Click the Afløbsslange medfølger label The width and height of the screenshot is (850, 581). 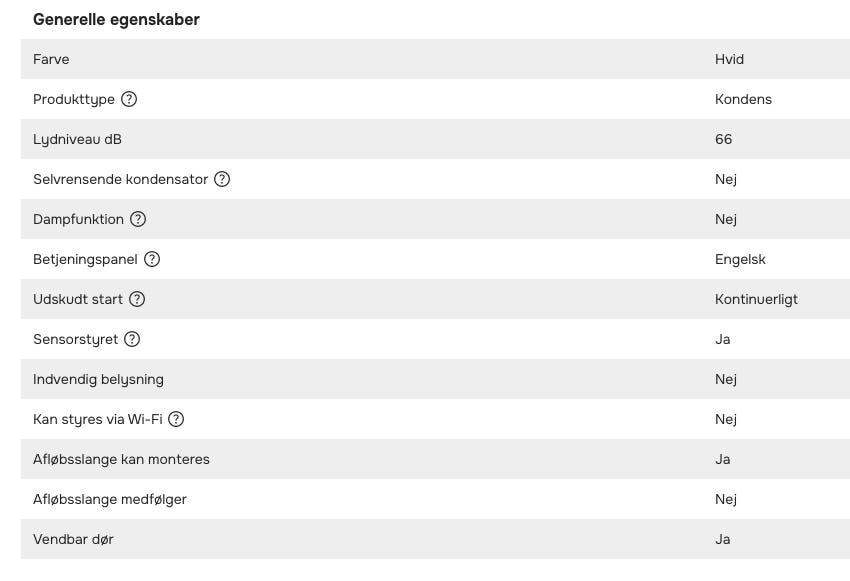click(110, 499)
